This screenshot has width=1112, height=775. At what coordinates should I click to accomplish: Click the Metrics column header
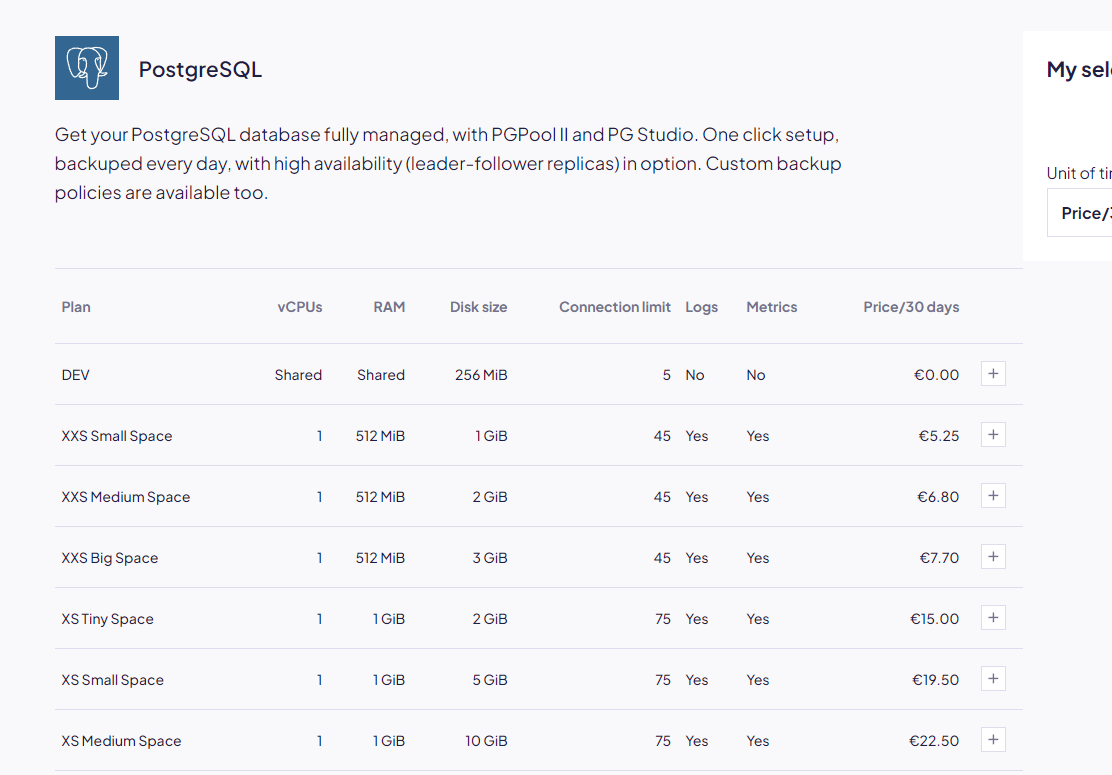click(772, 307)
